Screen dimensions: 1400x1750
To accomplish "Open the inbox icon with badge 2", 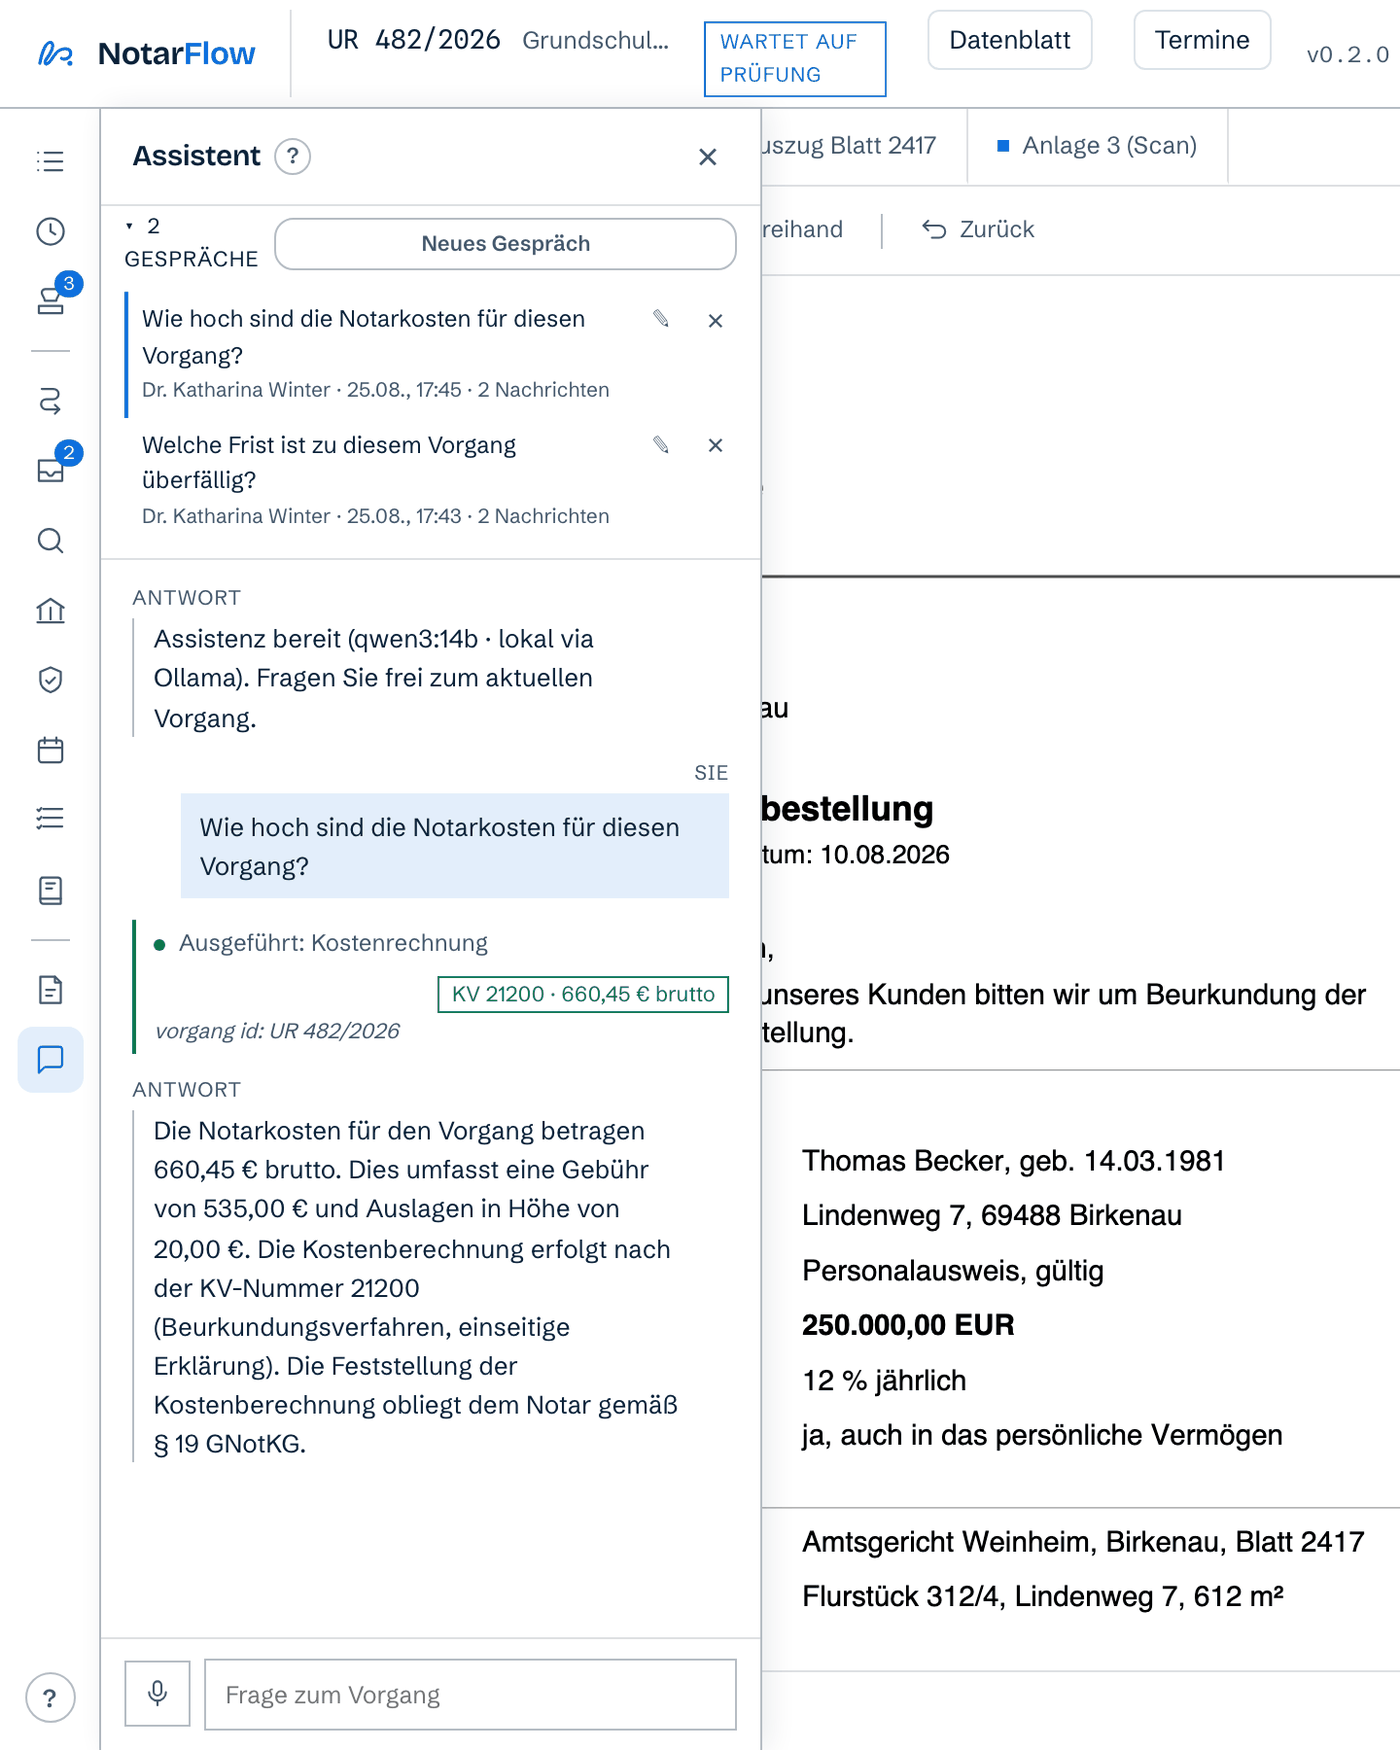I will pos(50,470).
